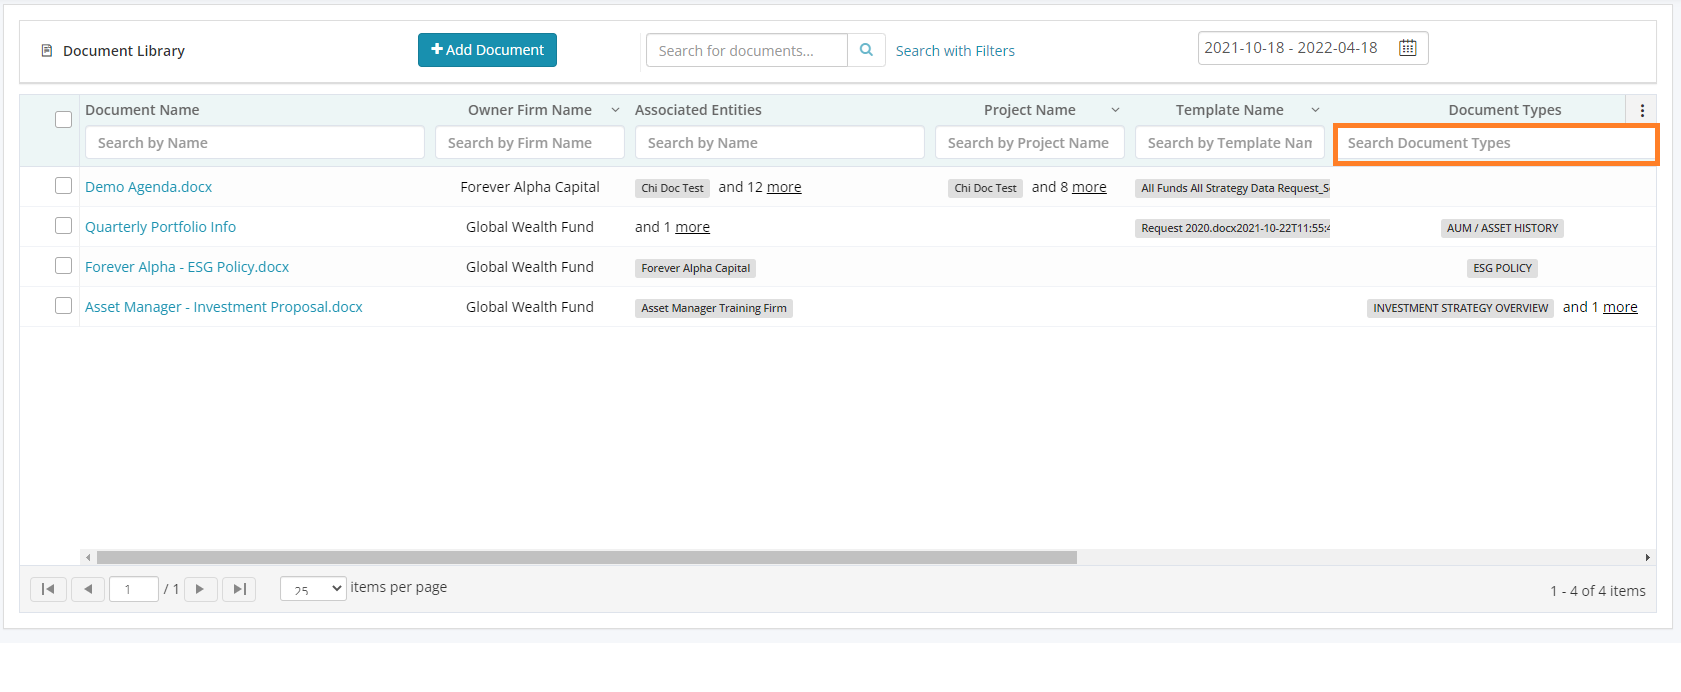Expand the Project Name column dropdown

pyautogui.click(x=1115, y=110)
